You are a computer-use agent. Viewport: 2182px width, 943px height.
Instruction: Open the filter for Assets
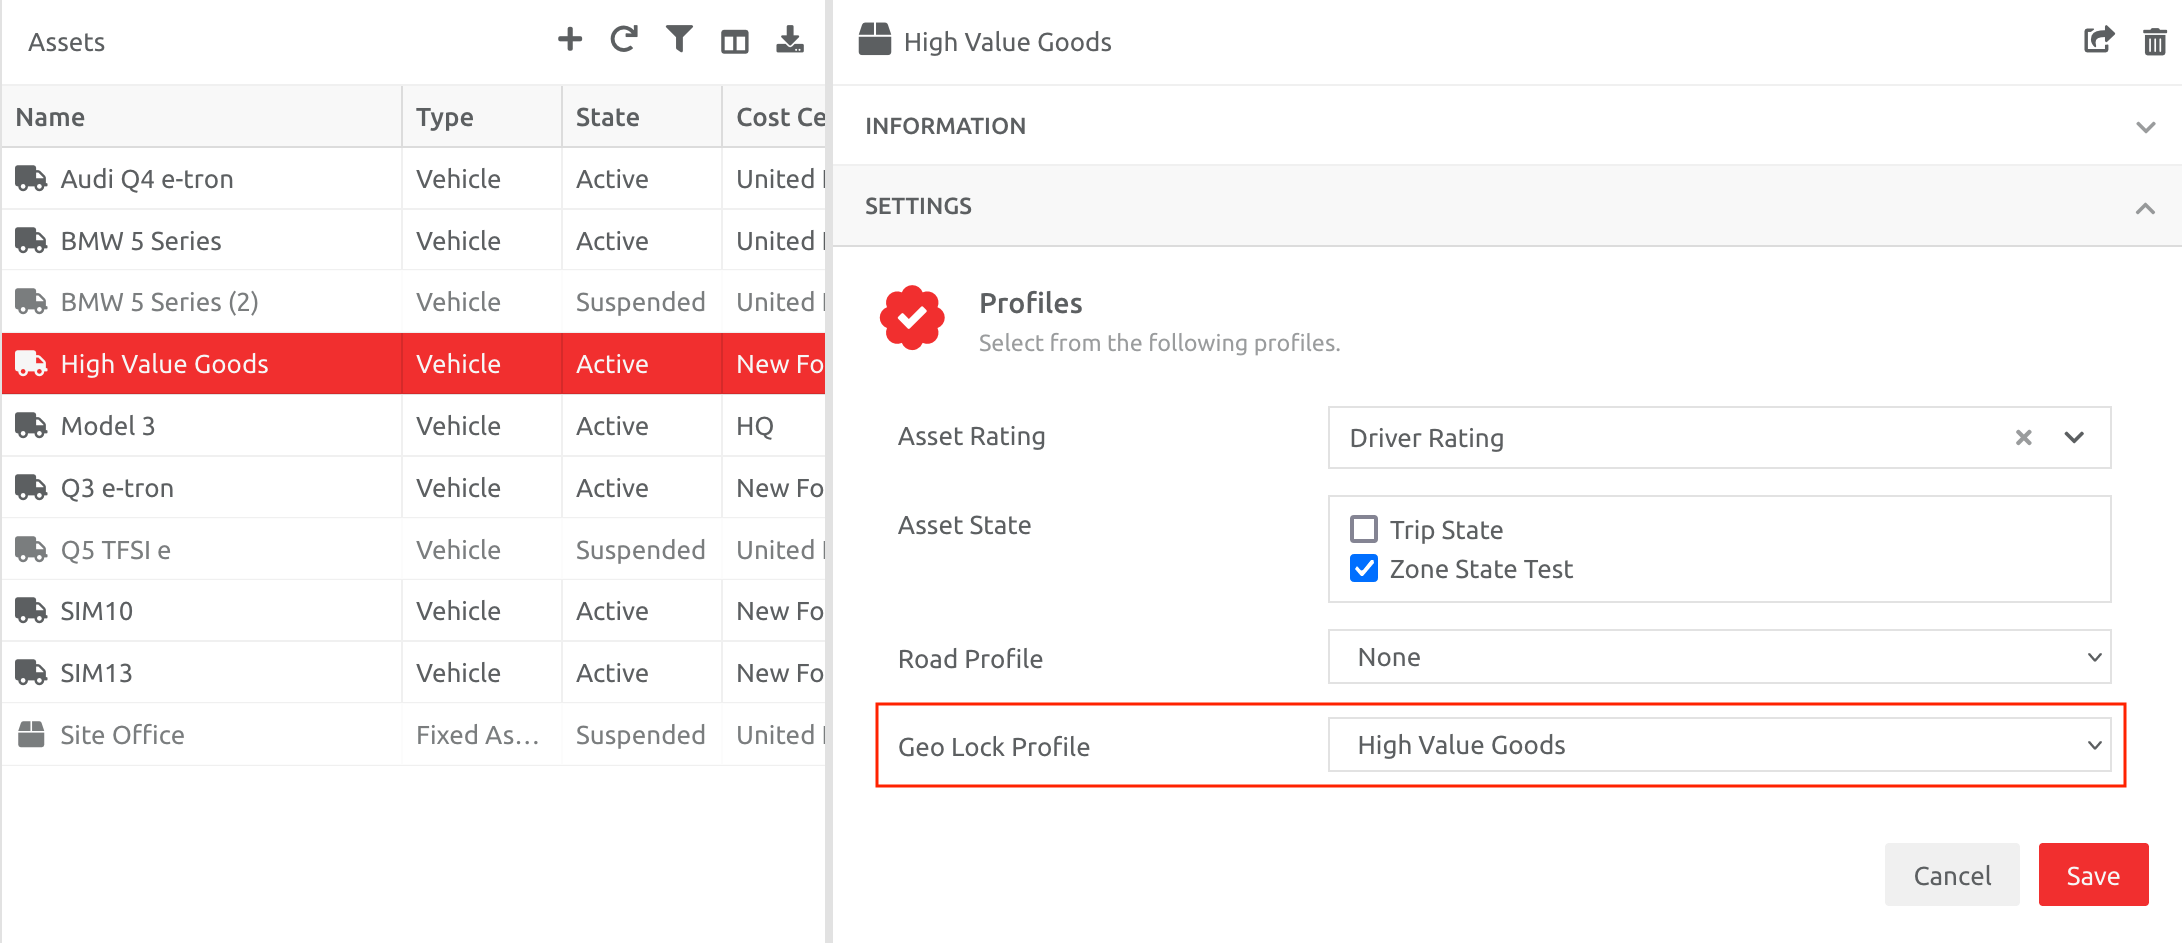679,40
